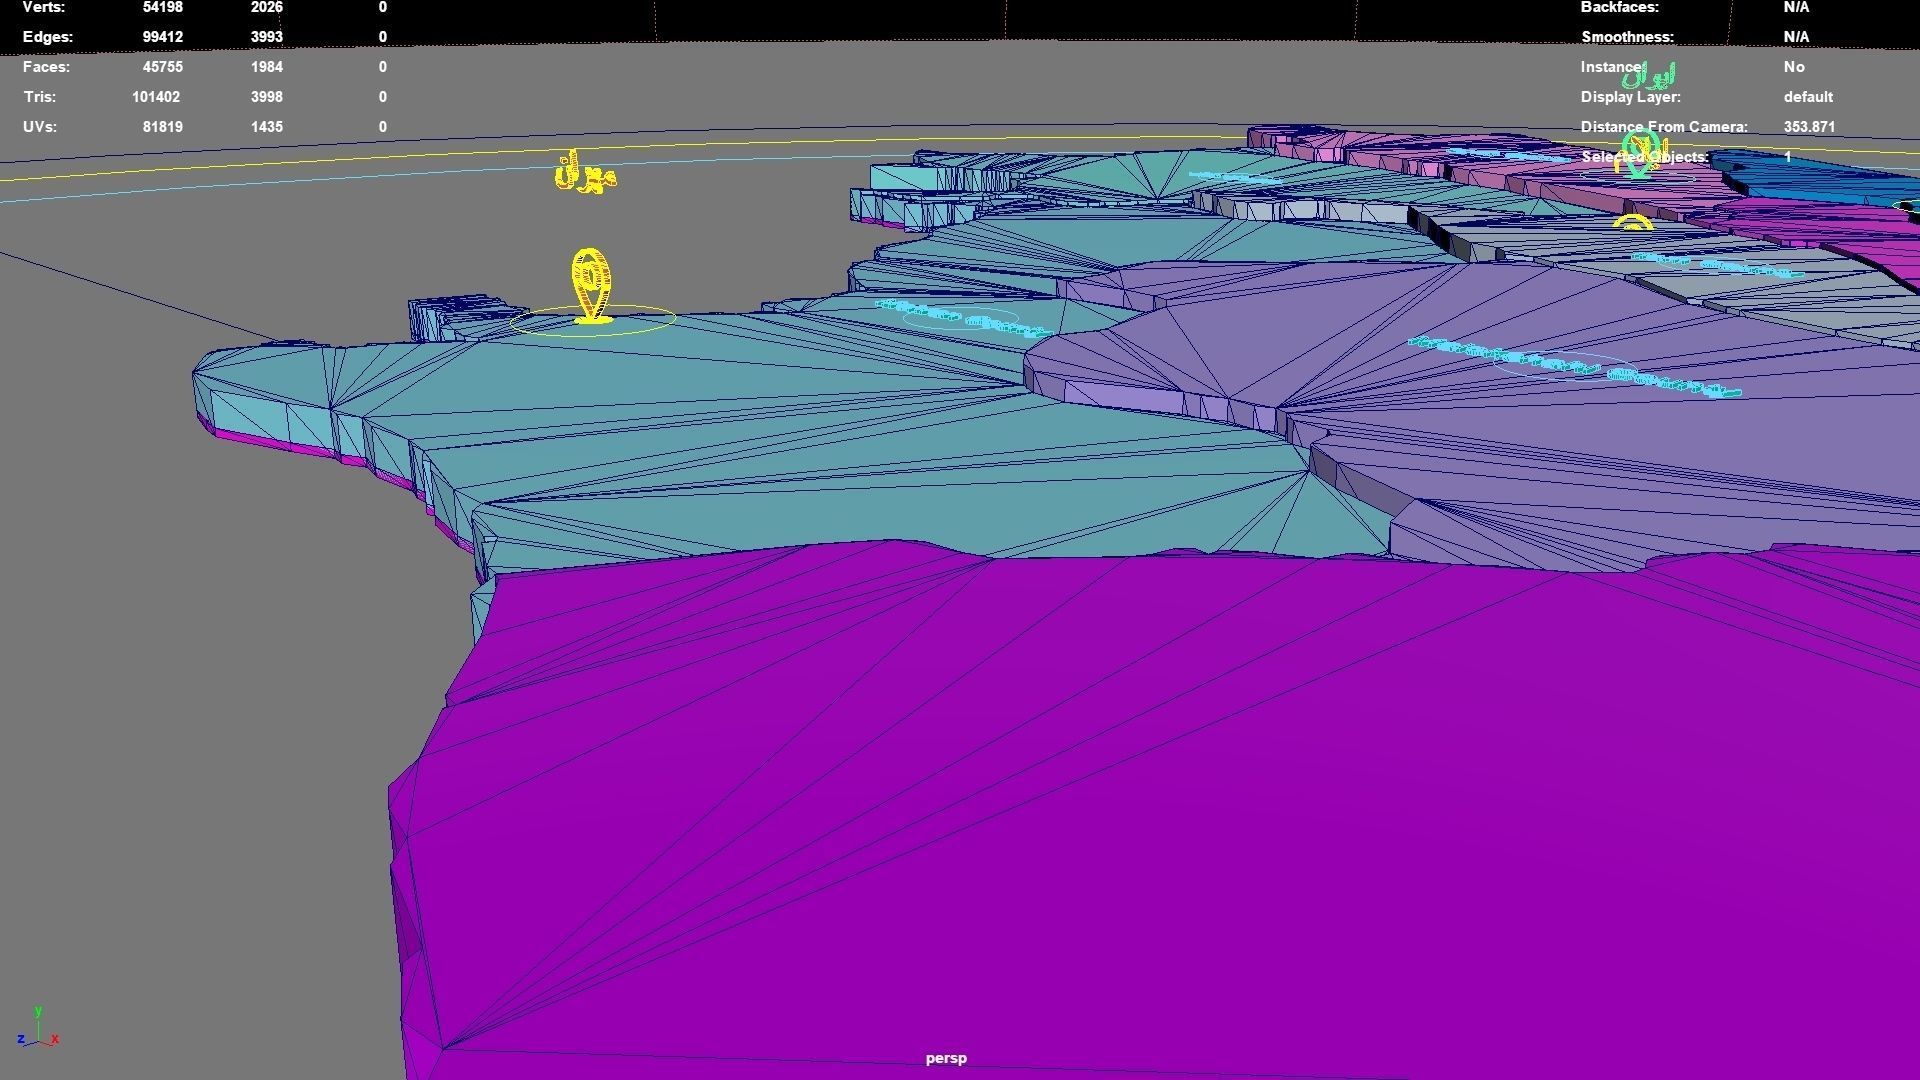Click the Tris total count 101402
The width and height of the screenshot is (1920, 1080).
coord(155,97)
